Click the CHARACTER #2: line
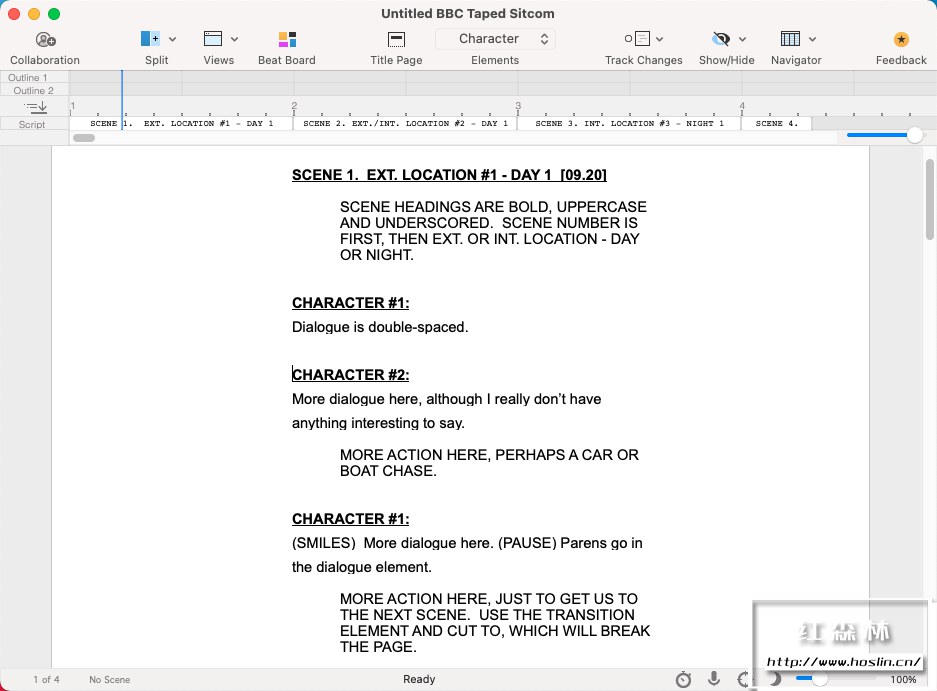 coord(351,375)
